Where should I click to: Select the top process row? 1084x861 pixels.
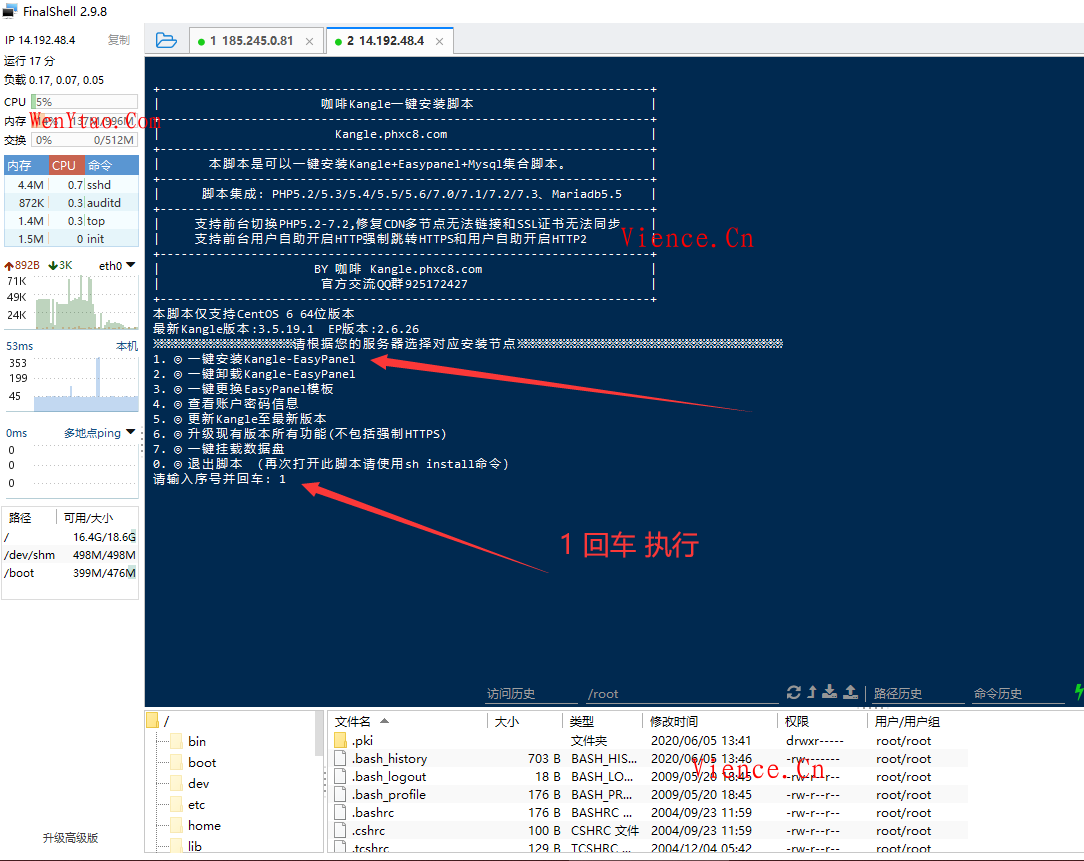click(x=72, y=221)
